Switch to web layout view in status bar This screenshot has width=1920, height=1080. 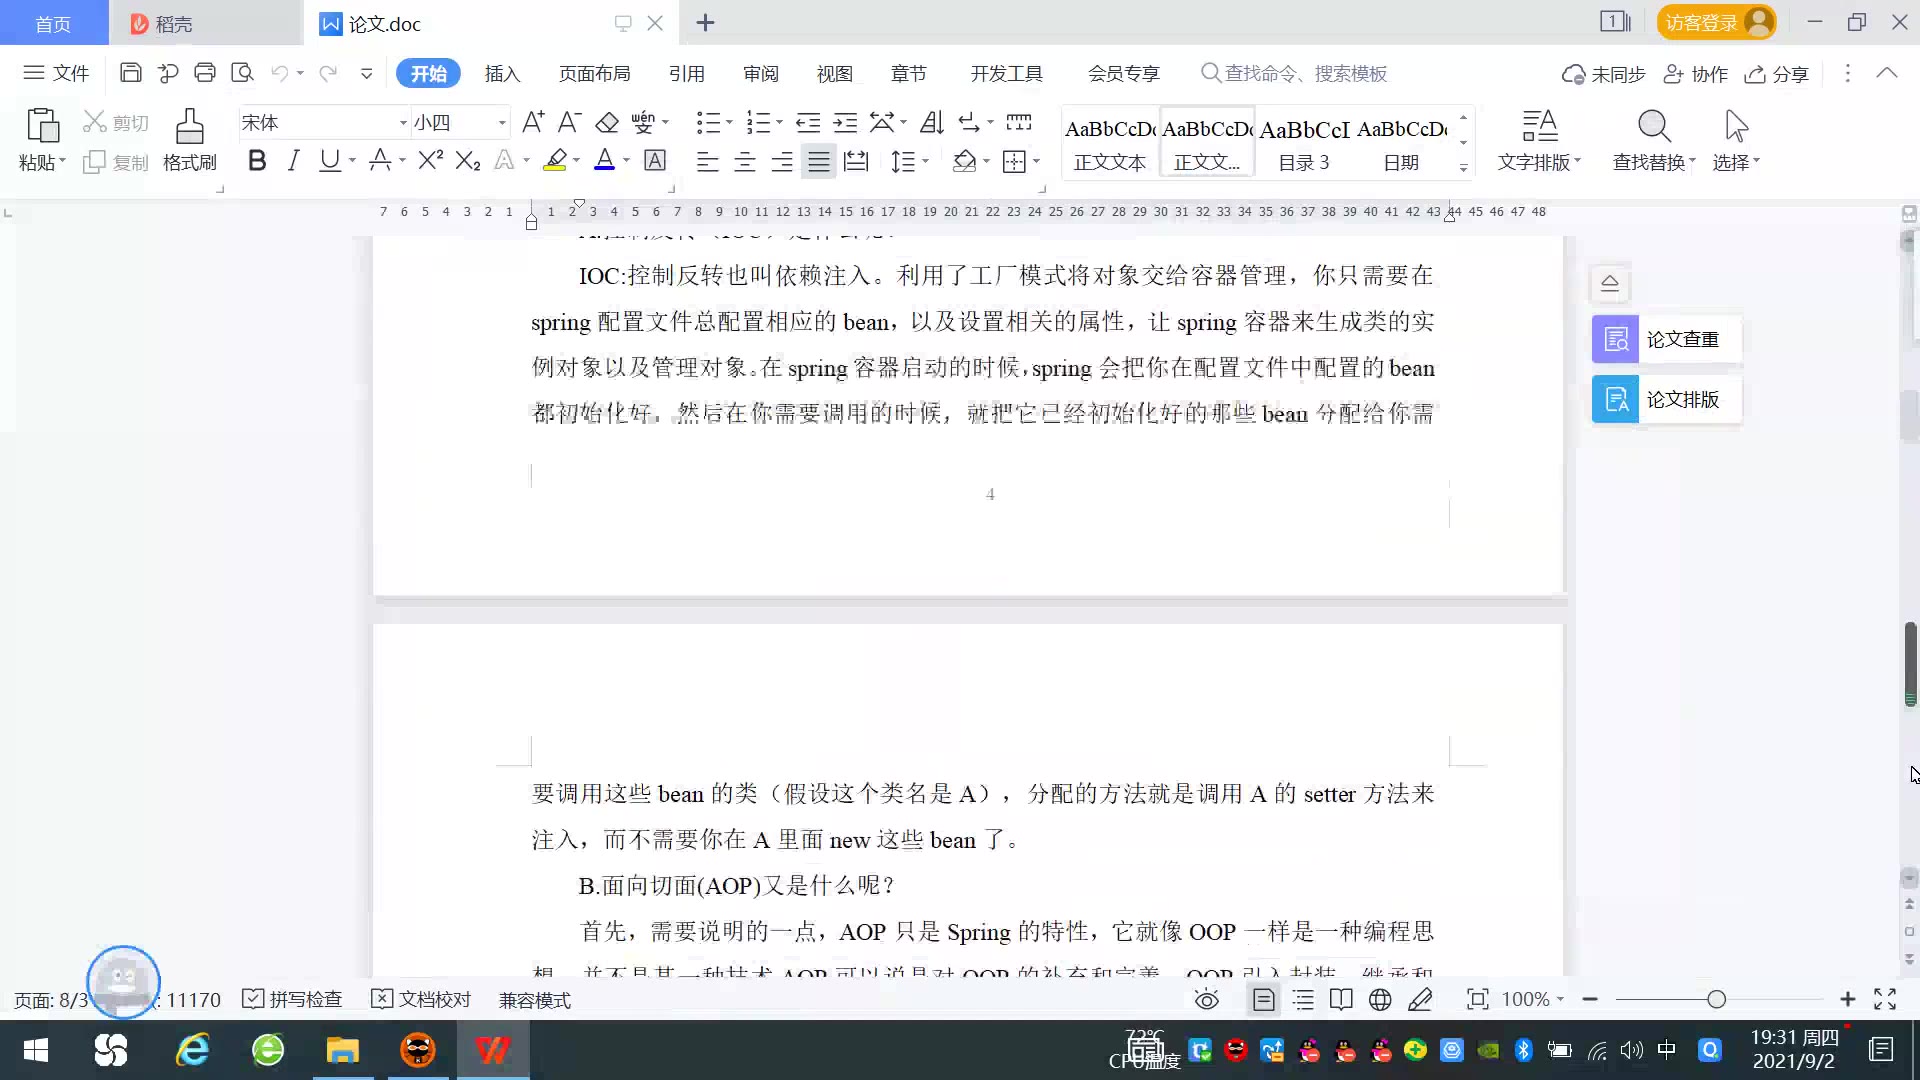tap(1380, 1000)
